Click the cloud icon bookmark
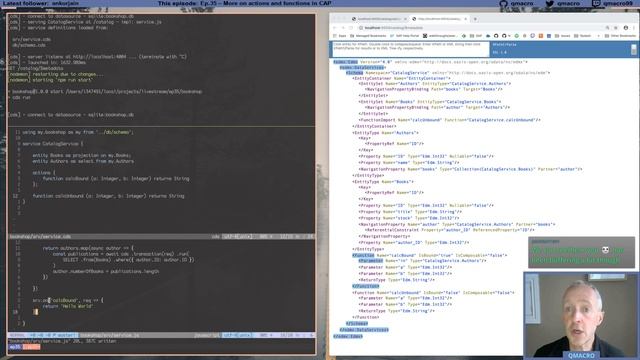640x360 pixels. click(488, 36)
